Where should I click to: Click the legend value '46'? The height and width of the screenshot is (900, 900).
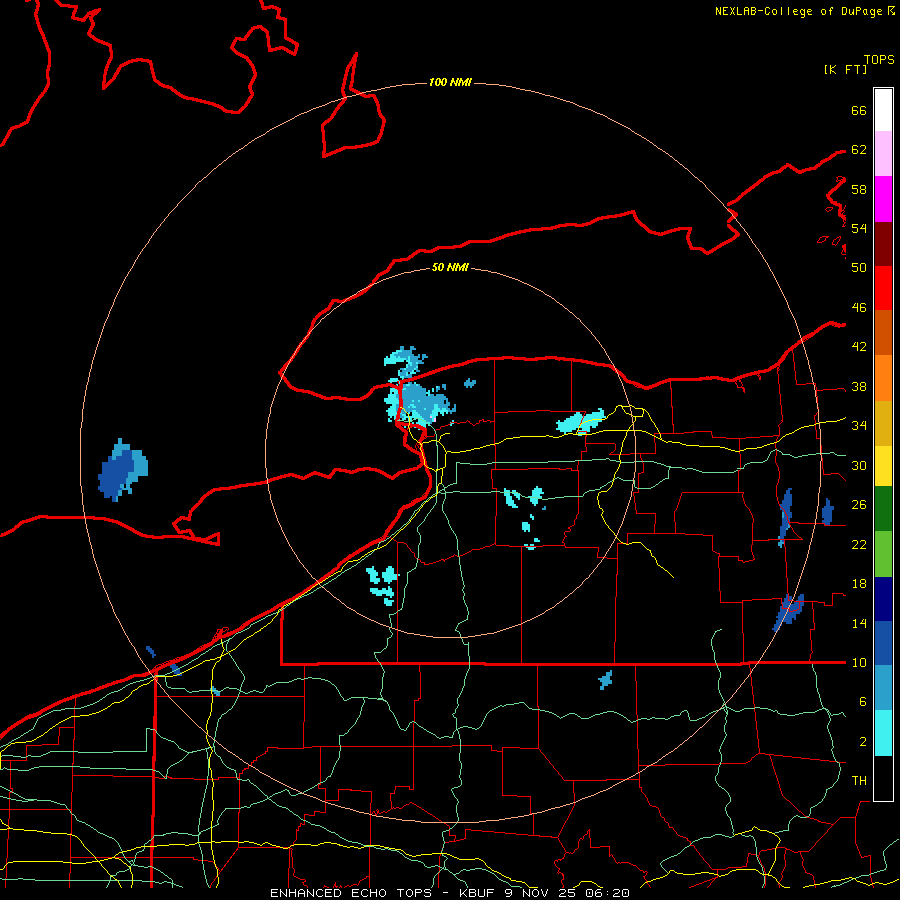point(859,308)
